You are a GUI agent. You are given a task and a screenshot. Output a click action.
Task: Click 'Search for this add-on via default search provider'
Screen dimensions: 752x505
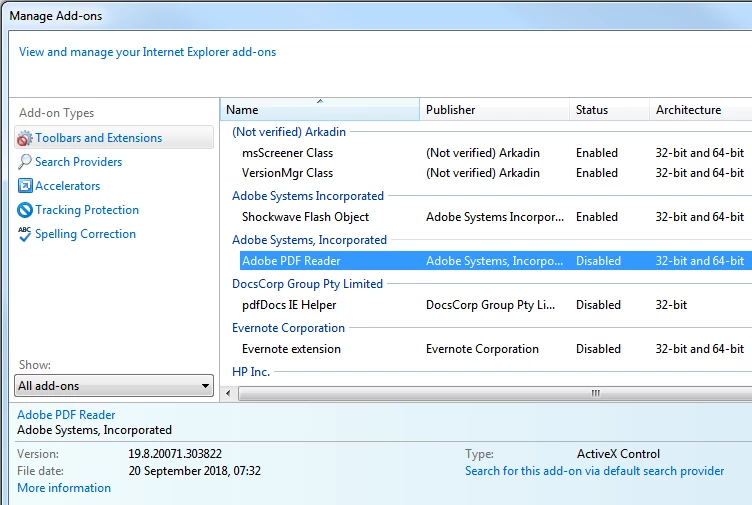click(x=594, y=471)
